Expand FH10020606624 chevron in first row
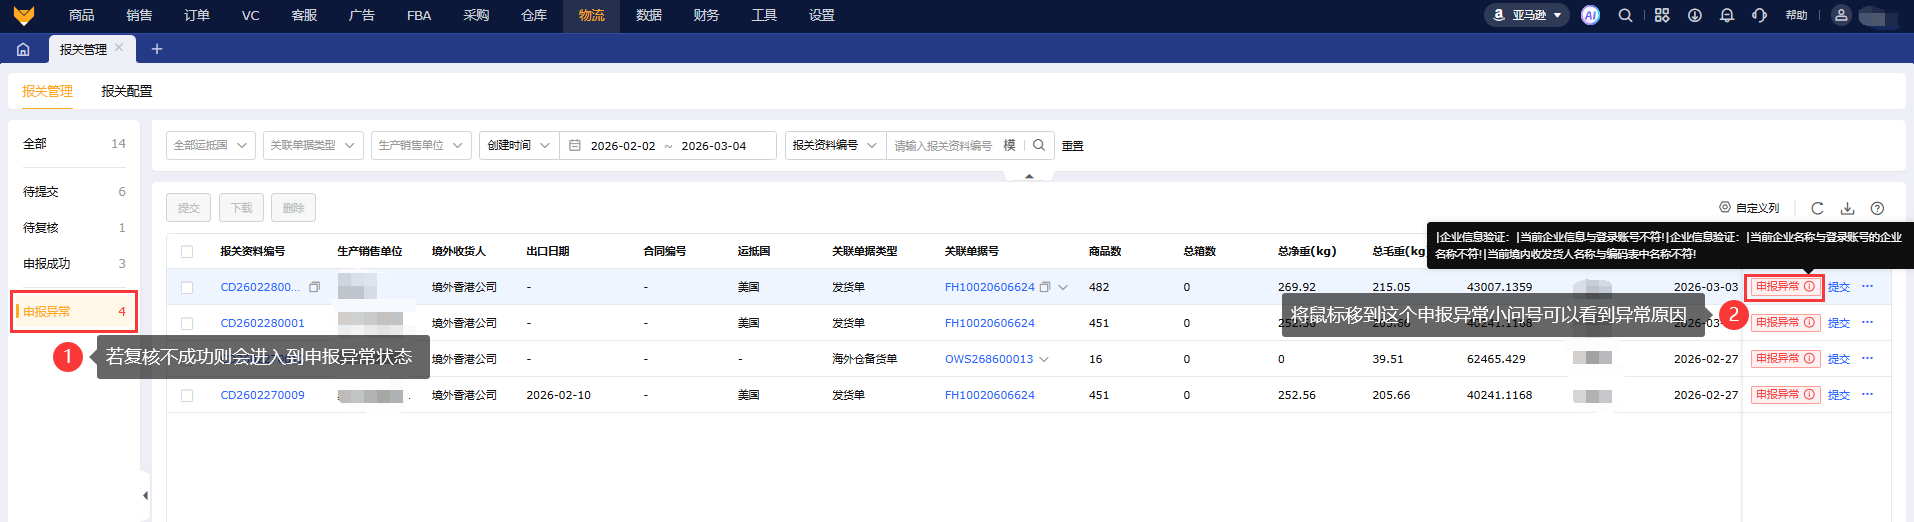This screenshot has width=1914, height=522. [x=1063, y=287]
